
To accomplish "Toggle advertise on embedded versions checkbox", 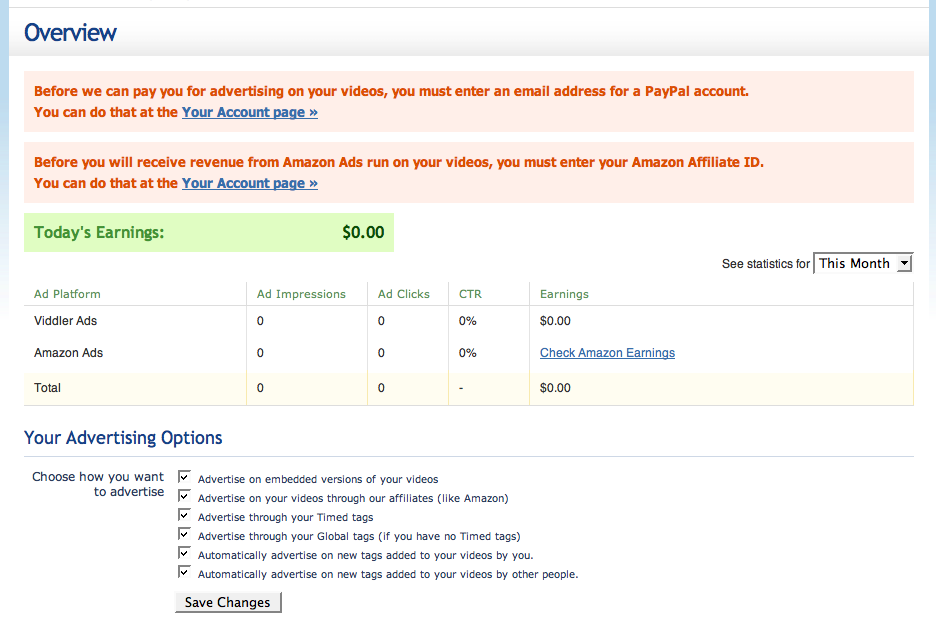I will coord(184,478).
